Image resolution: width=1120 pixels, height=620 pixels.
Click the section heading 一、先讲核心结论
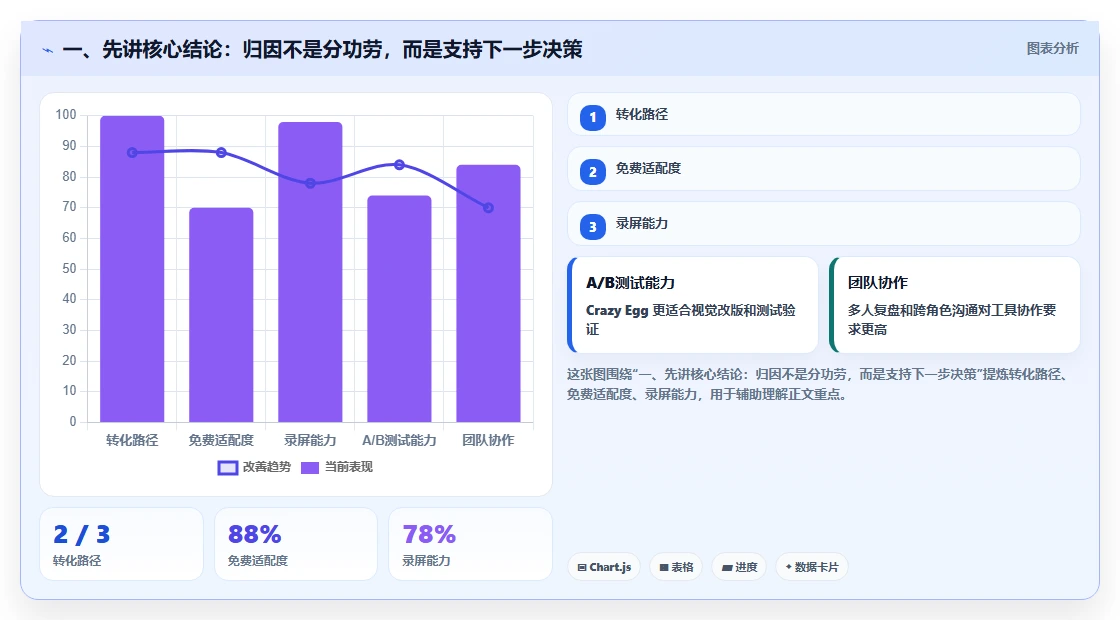click(323, 49)
